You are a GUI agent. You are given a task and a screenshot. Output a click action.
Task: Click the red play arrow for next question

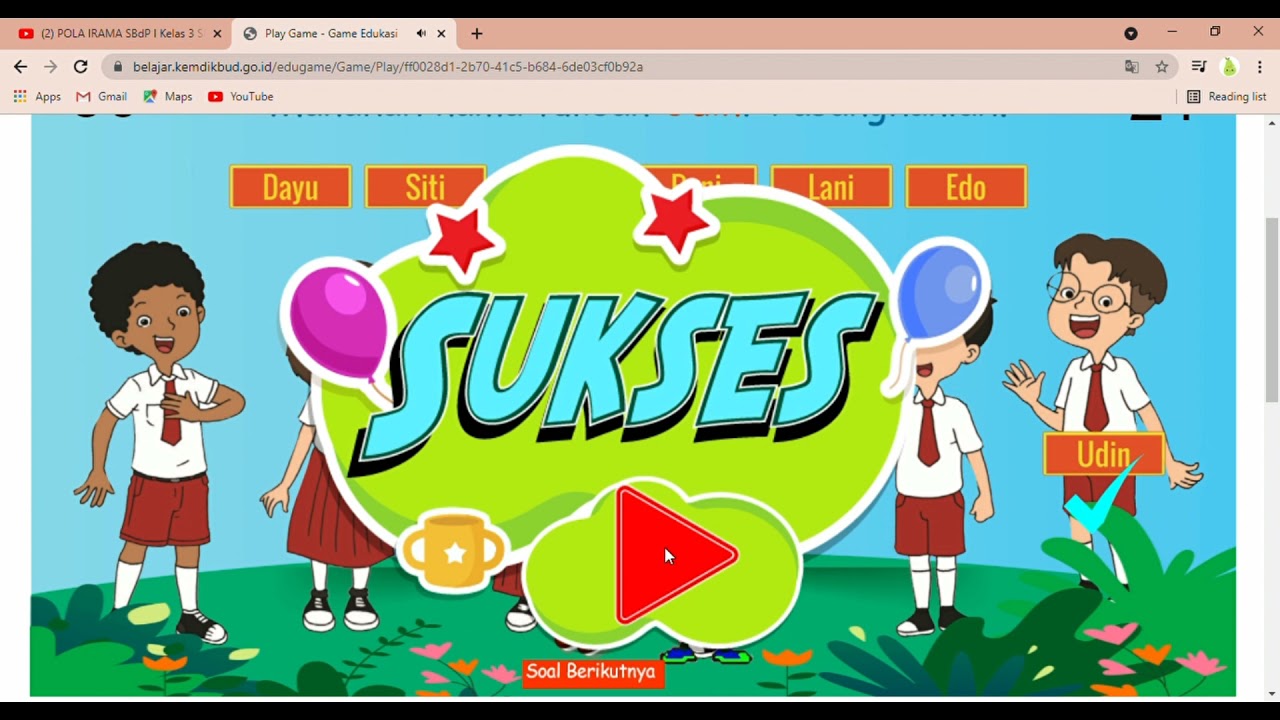click(x=676, y=556)
